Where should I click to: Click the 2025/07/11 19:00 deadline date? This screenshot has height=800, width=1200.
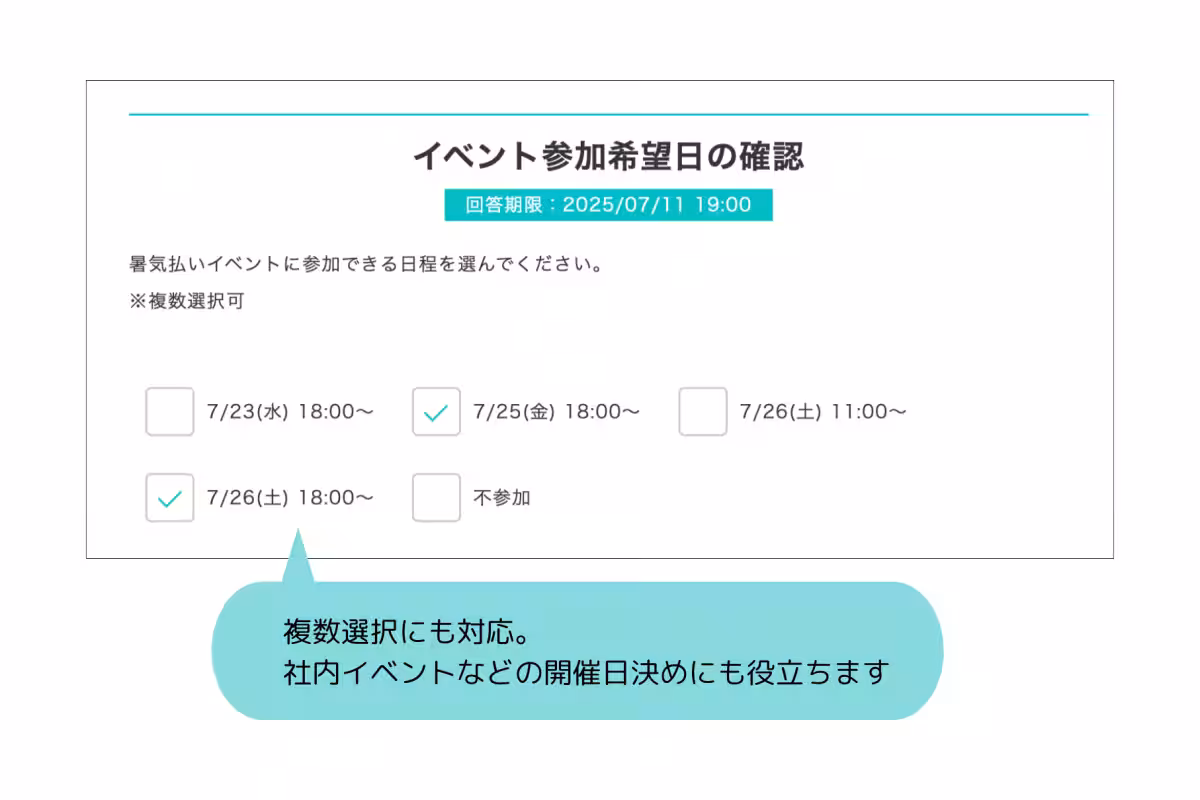pos(656,205)
